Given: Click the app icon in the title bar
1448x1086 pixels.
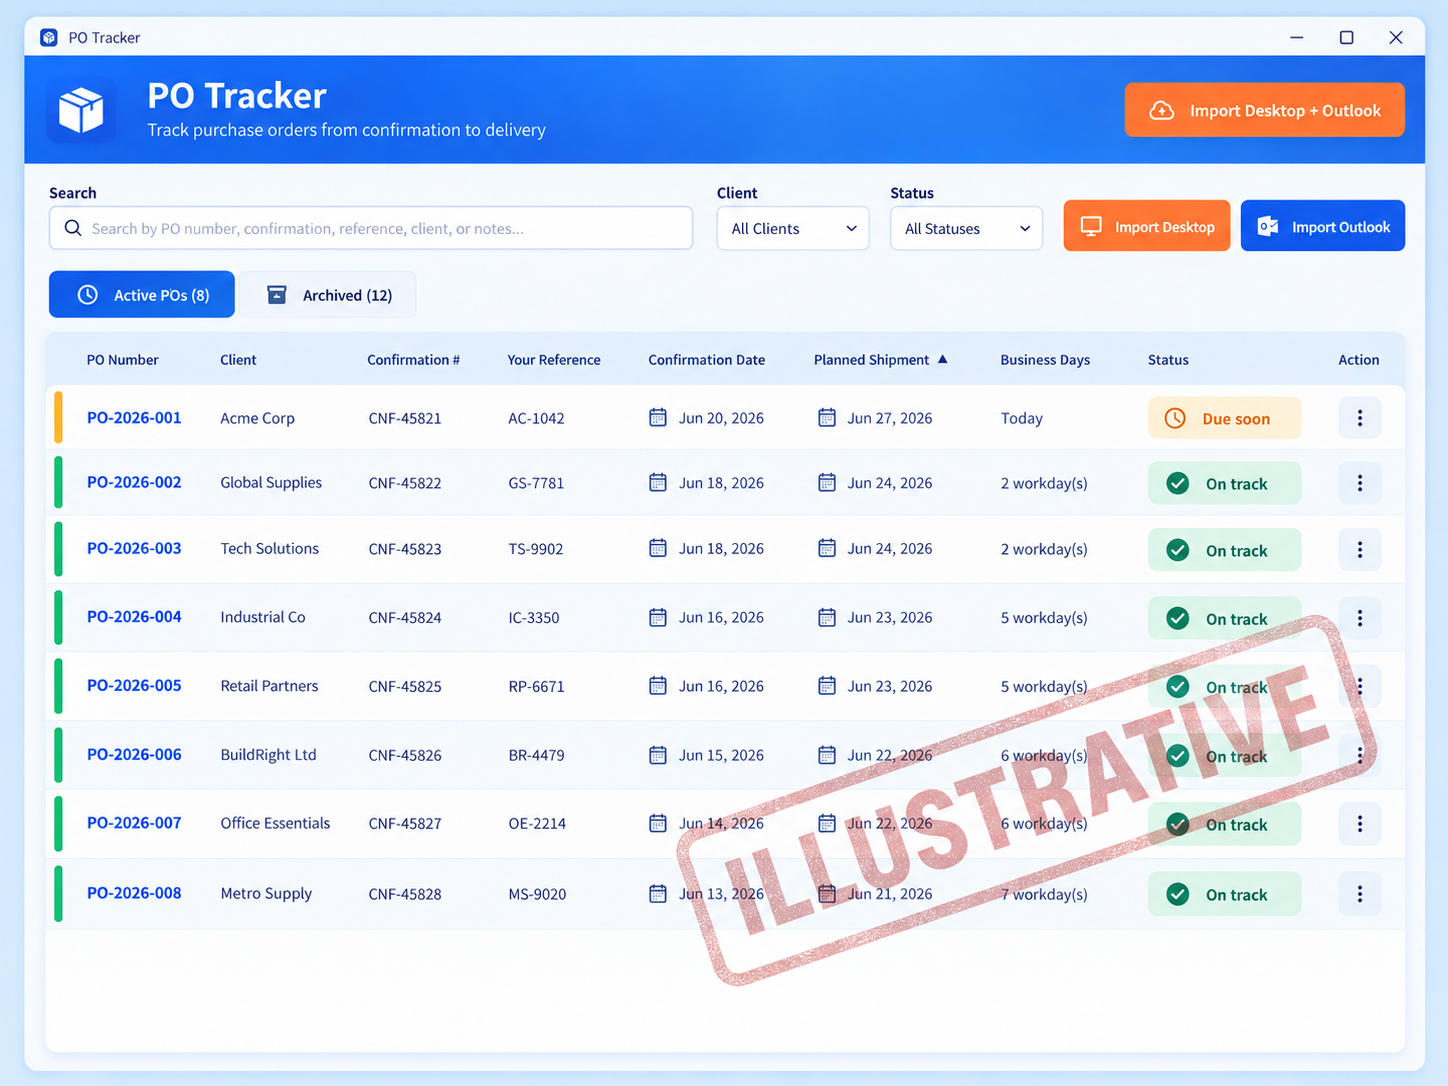Looking at the screenshot, I should [x=49, y=38].
